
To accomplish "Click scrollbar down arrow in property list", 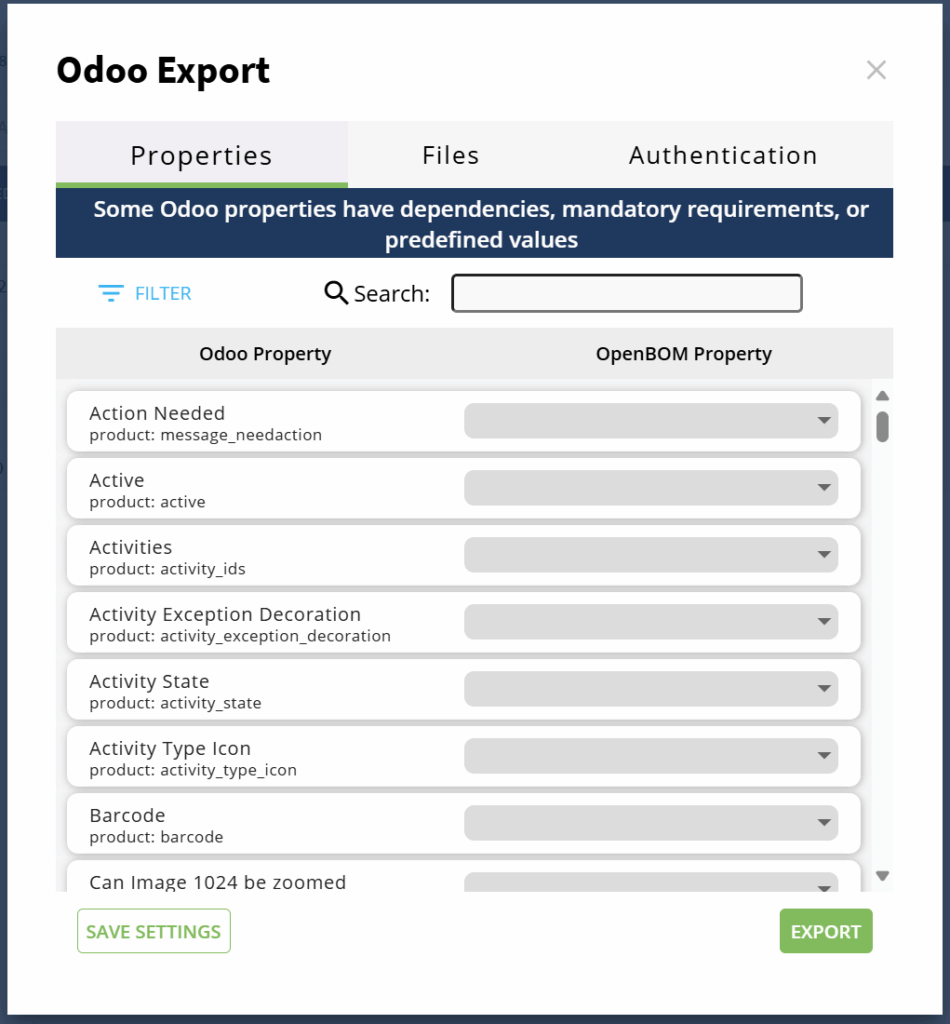I will 882,875.
